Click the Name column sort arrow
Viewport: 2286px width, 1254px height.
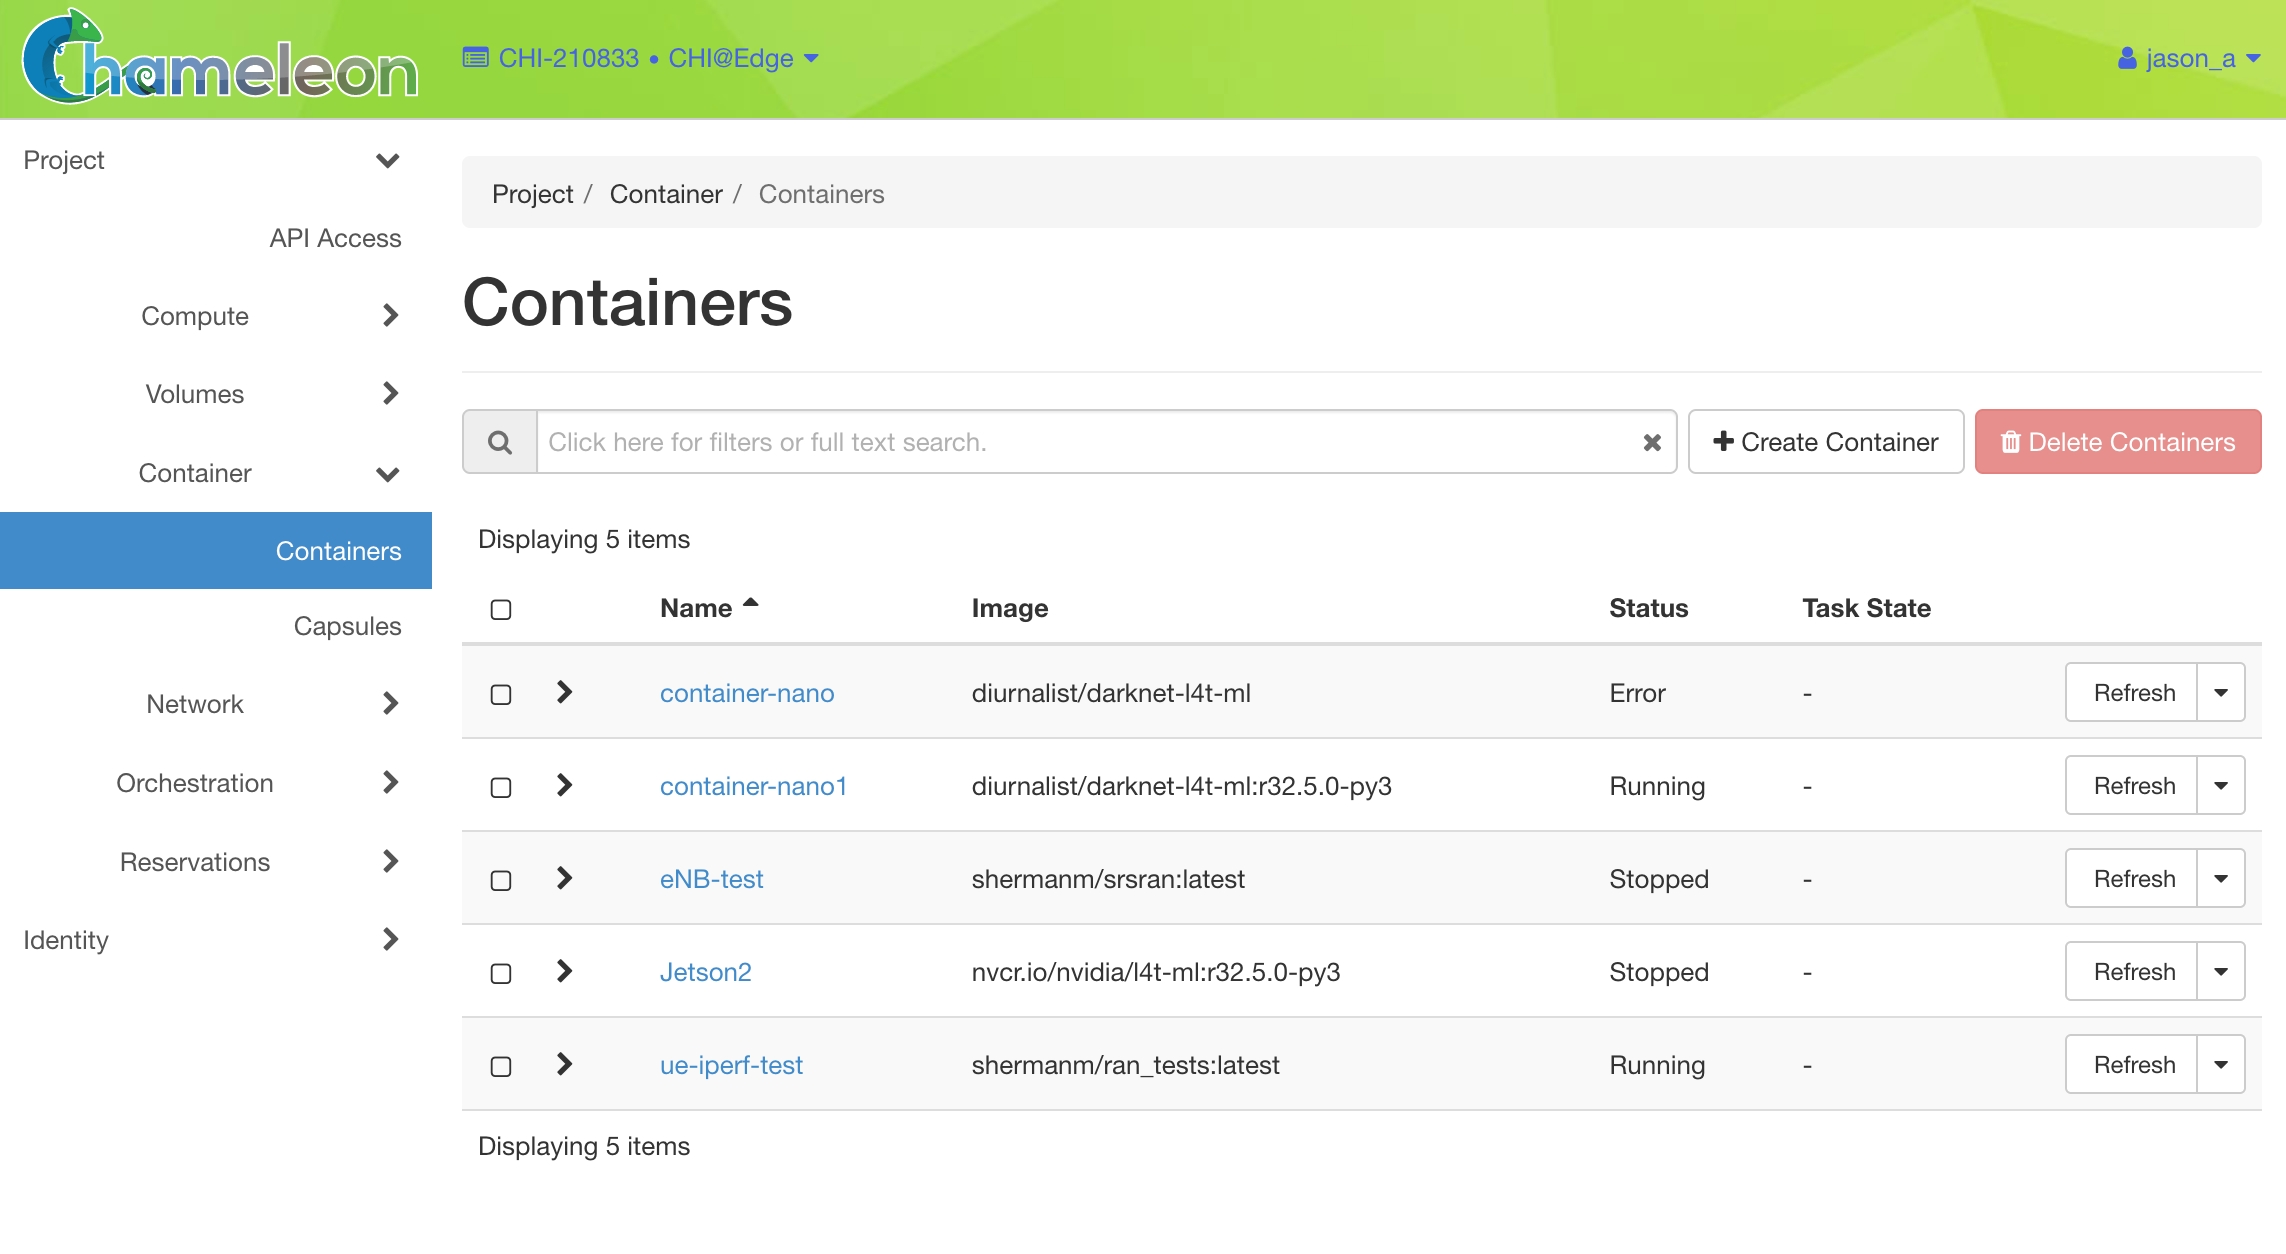[x=751, y=603]
